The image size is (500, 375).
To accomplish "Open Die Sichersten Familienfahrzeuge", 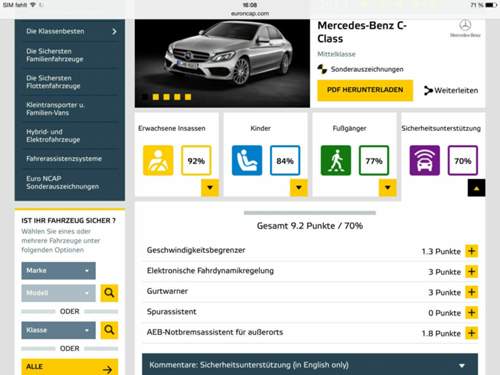I will click(x=70, y=55).
